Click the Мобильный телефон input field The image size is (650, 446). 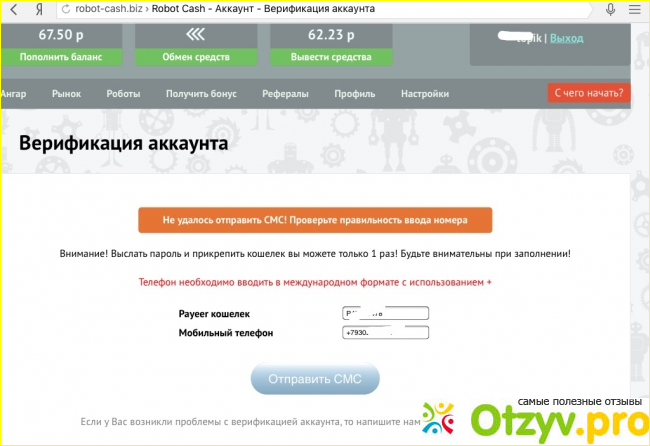coord(385,332)
